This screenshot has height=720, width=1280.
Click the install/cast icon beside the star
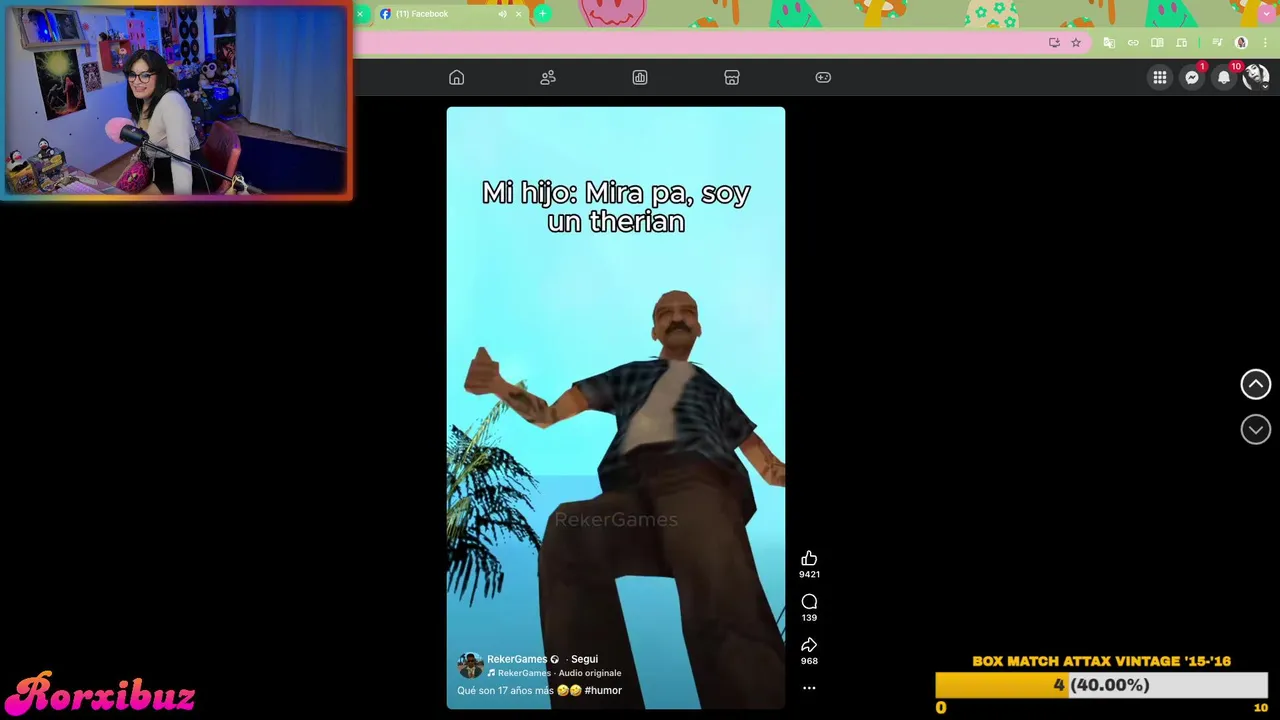pyautogui.click(x=1054, y=43)
